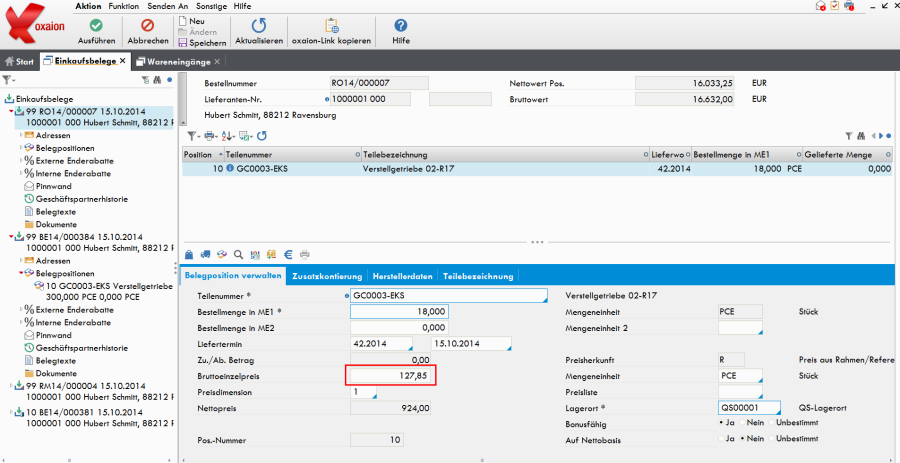Screen dimensions: 900x463
Task: Open the table A-Z sort dropdown
Action: pyautogui.click(x=227, y=136)
